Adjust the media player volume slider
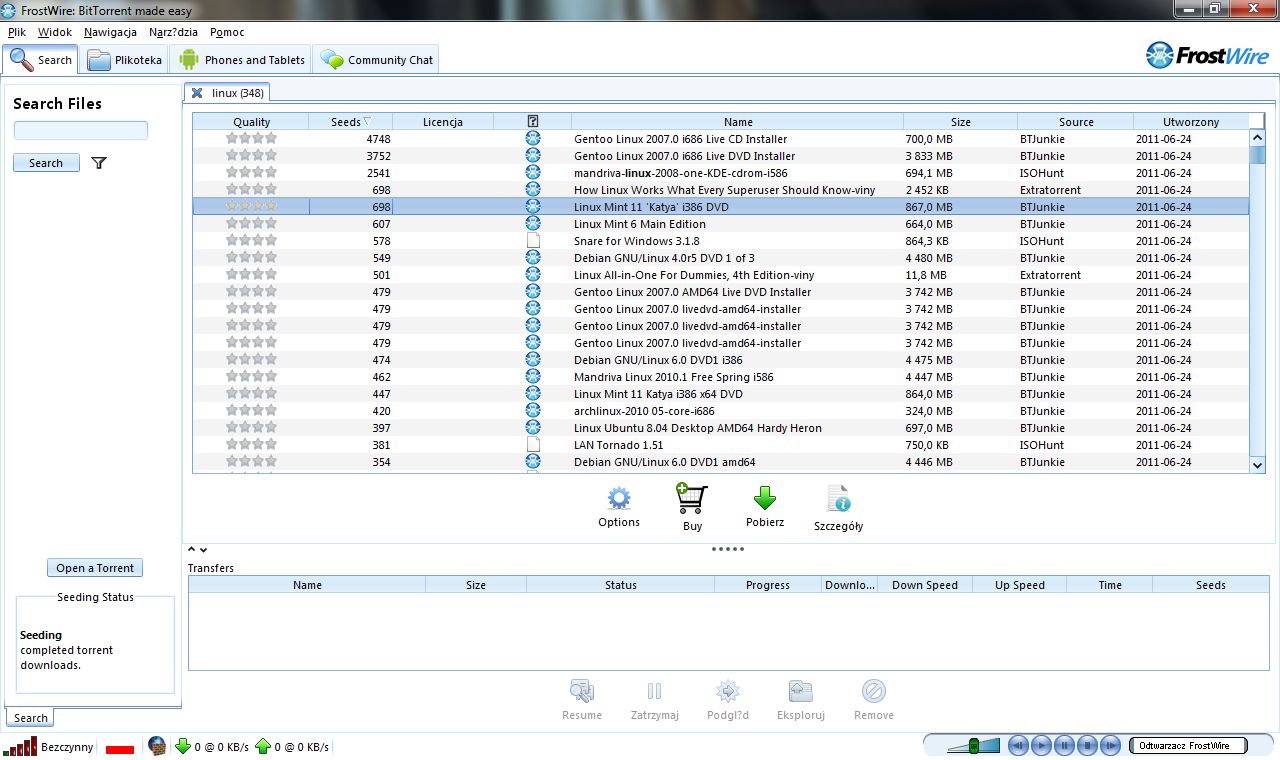 (973, 745)
